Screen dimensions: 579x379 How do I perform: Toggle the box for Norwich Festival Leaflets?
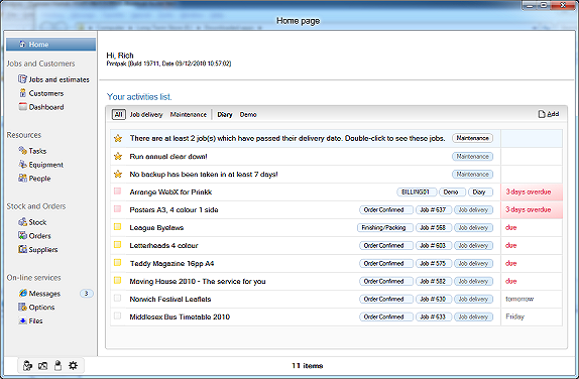click(117, 298)
